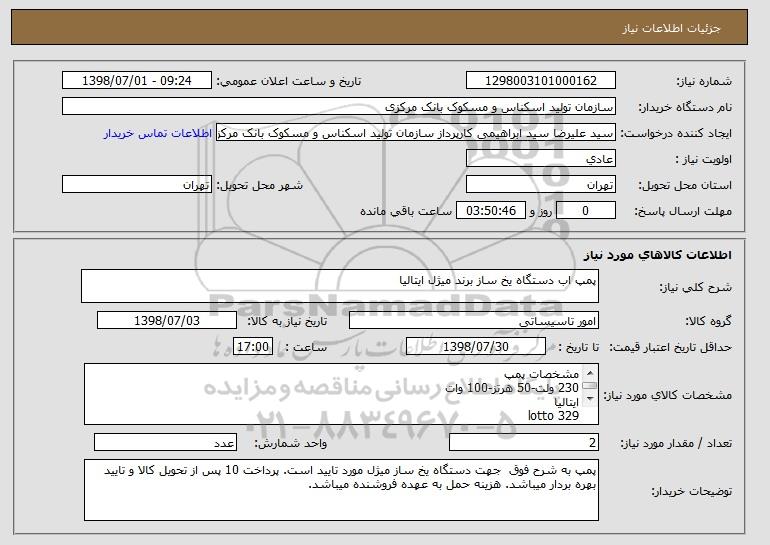Click the 'مشخصات پمپ' line in specifications
This screenshot has height=545, width=770.
click(542, 374)
